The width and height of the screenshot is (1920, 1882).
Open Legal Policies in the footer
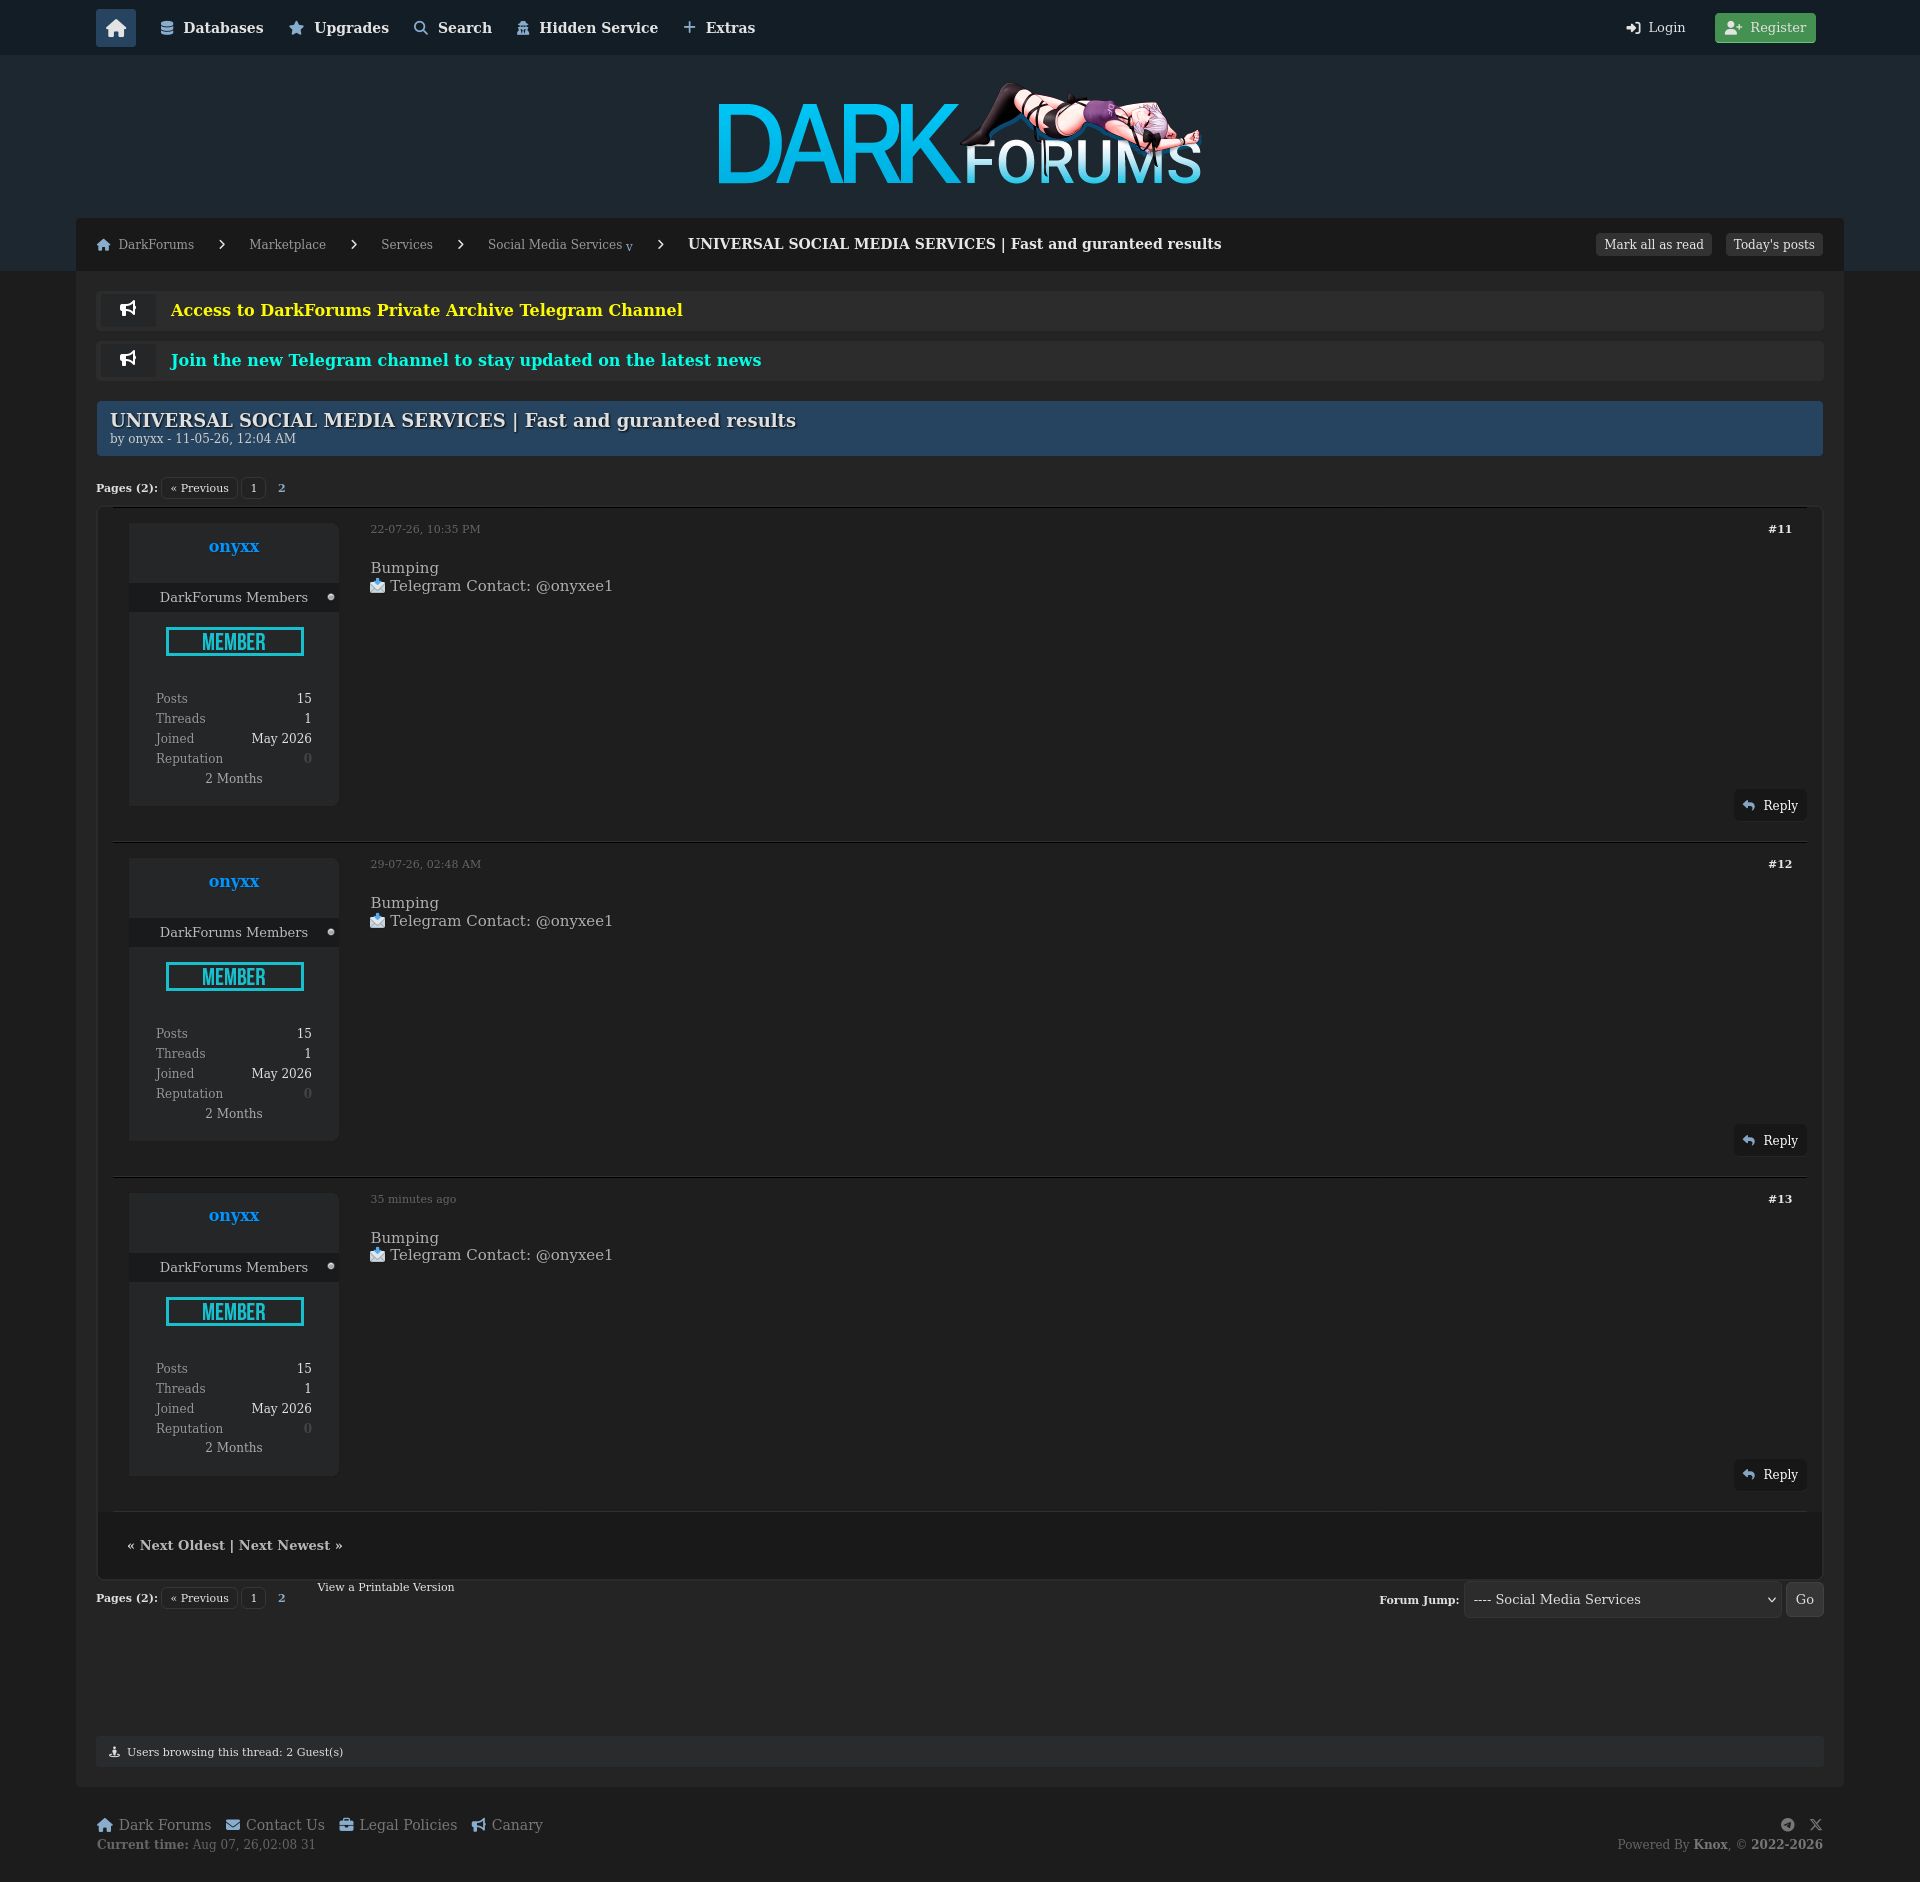[x=398, y=1825]
